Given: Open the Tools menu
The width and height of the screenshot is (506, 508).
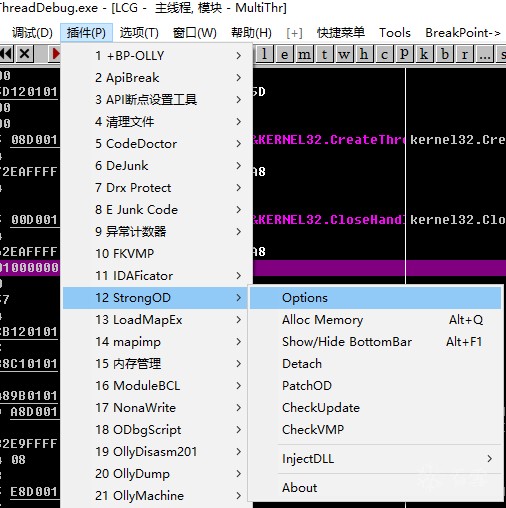Looking at the screenshot, I should click(x=395, y=33).
